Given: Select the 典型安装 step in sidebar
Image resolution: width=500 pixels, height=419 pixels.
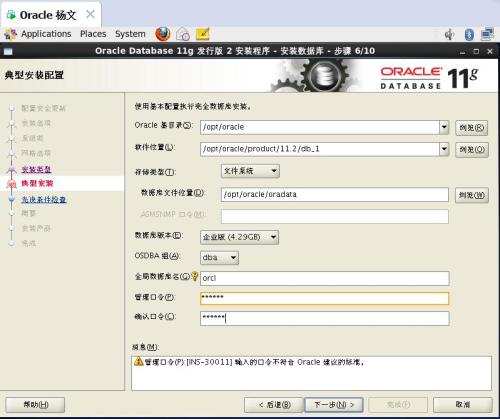Looking at the screenshot, I should [37, 183].
